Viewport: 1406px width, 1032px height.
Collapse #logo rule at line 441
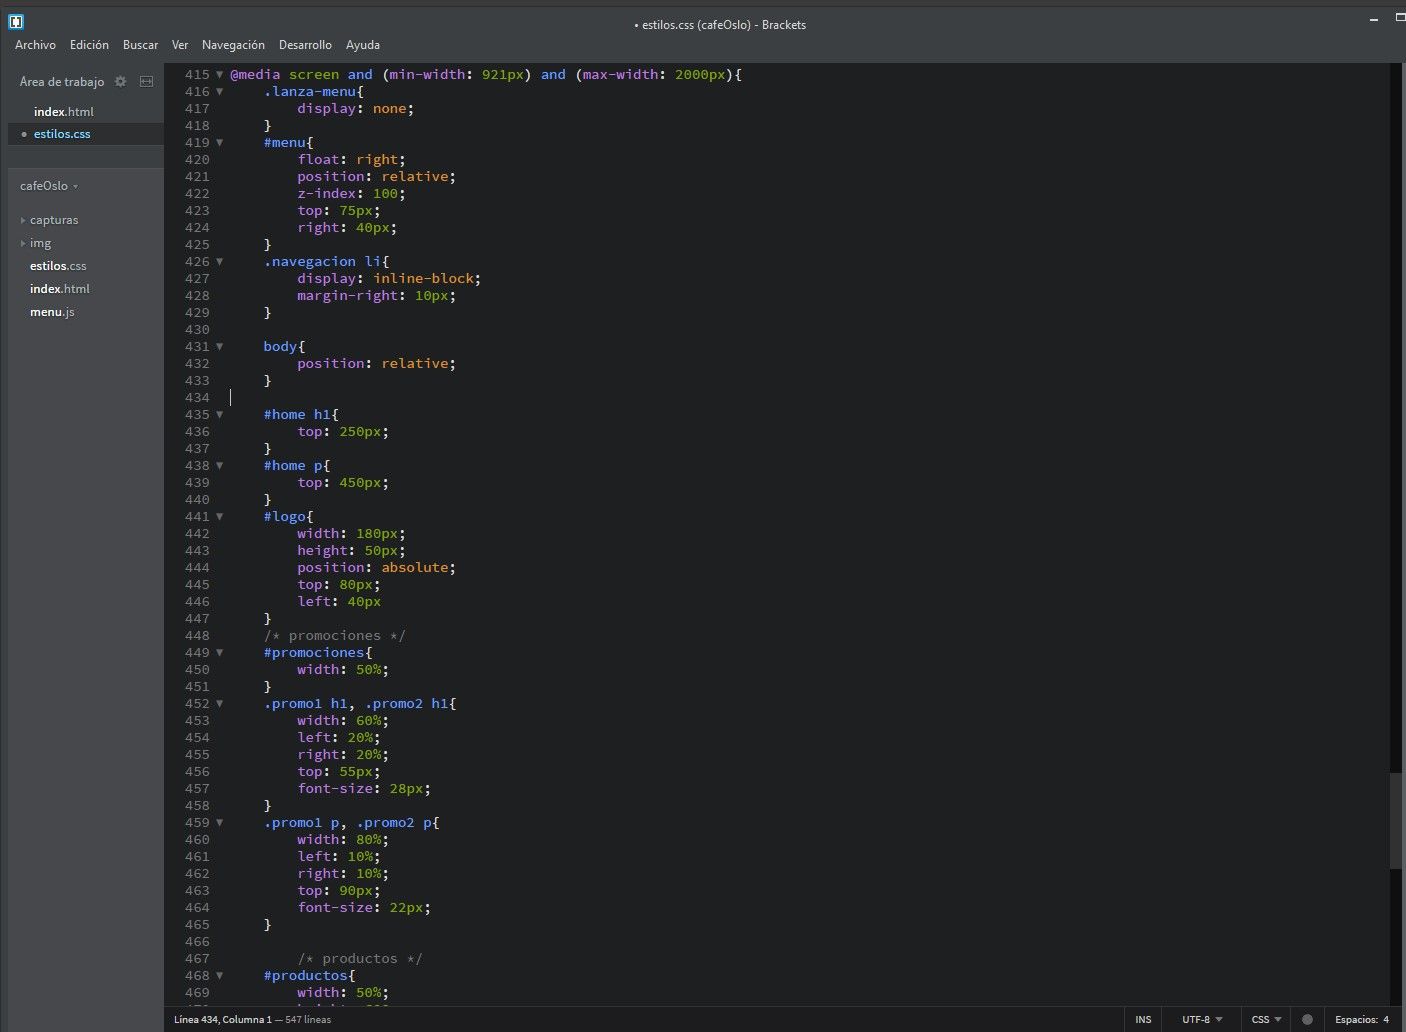click(220, 516)
